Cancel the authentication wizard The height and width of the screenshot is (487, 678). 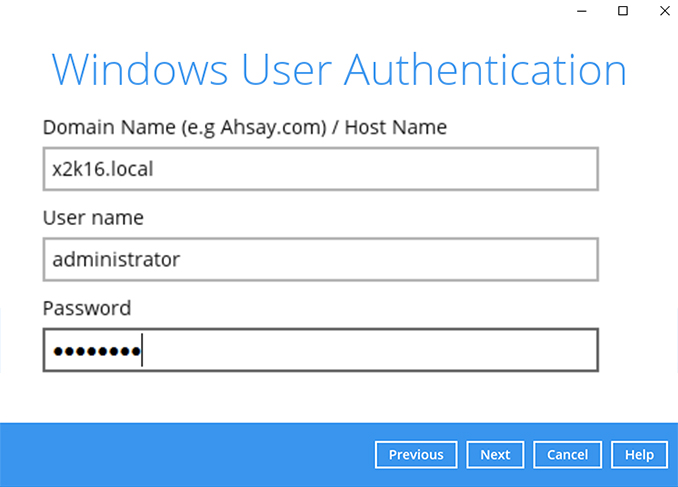coord(567,455)
